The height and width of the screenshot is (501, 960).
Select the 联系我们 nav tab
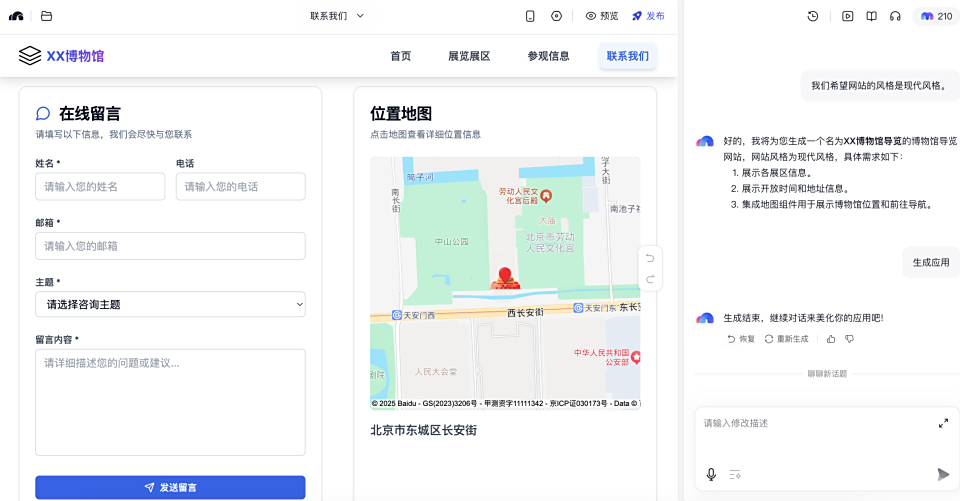pos(628,56)
